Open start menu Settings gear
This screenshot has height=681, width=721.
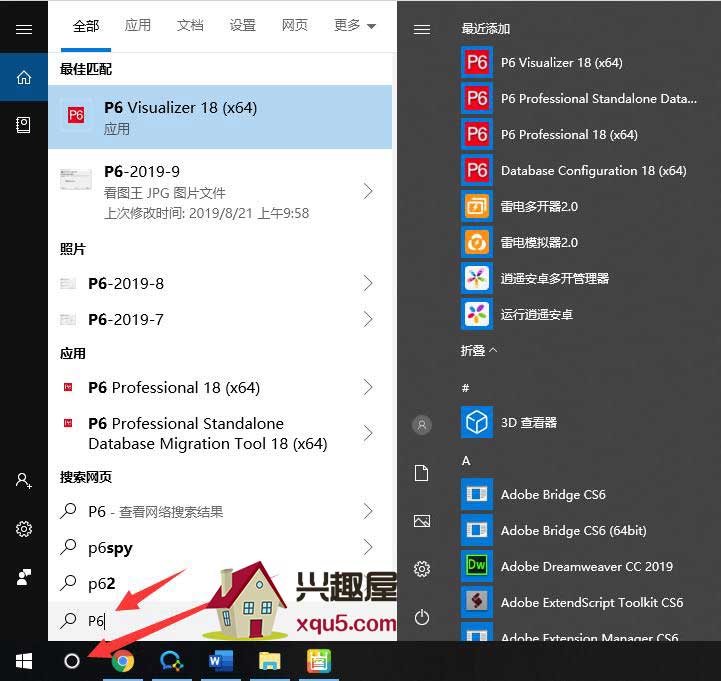pyautogui.click(x=422, y=569)
